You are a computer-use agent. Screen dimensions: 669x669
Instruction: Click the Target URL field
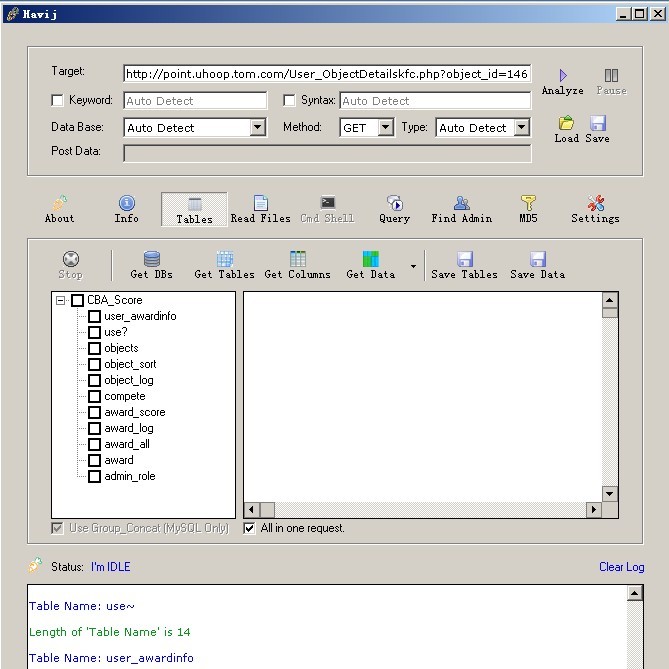point(327,73)
